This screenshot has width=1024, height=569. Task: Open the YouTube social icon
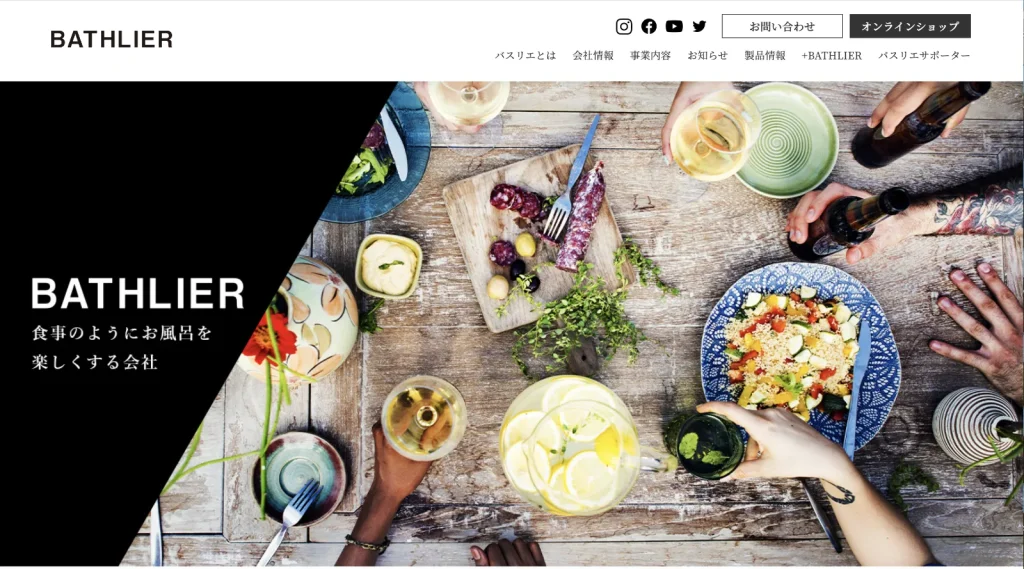674,26
